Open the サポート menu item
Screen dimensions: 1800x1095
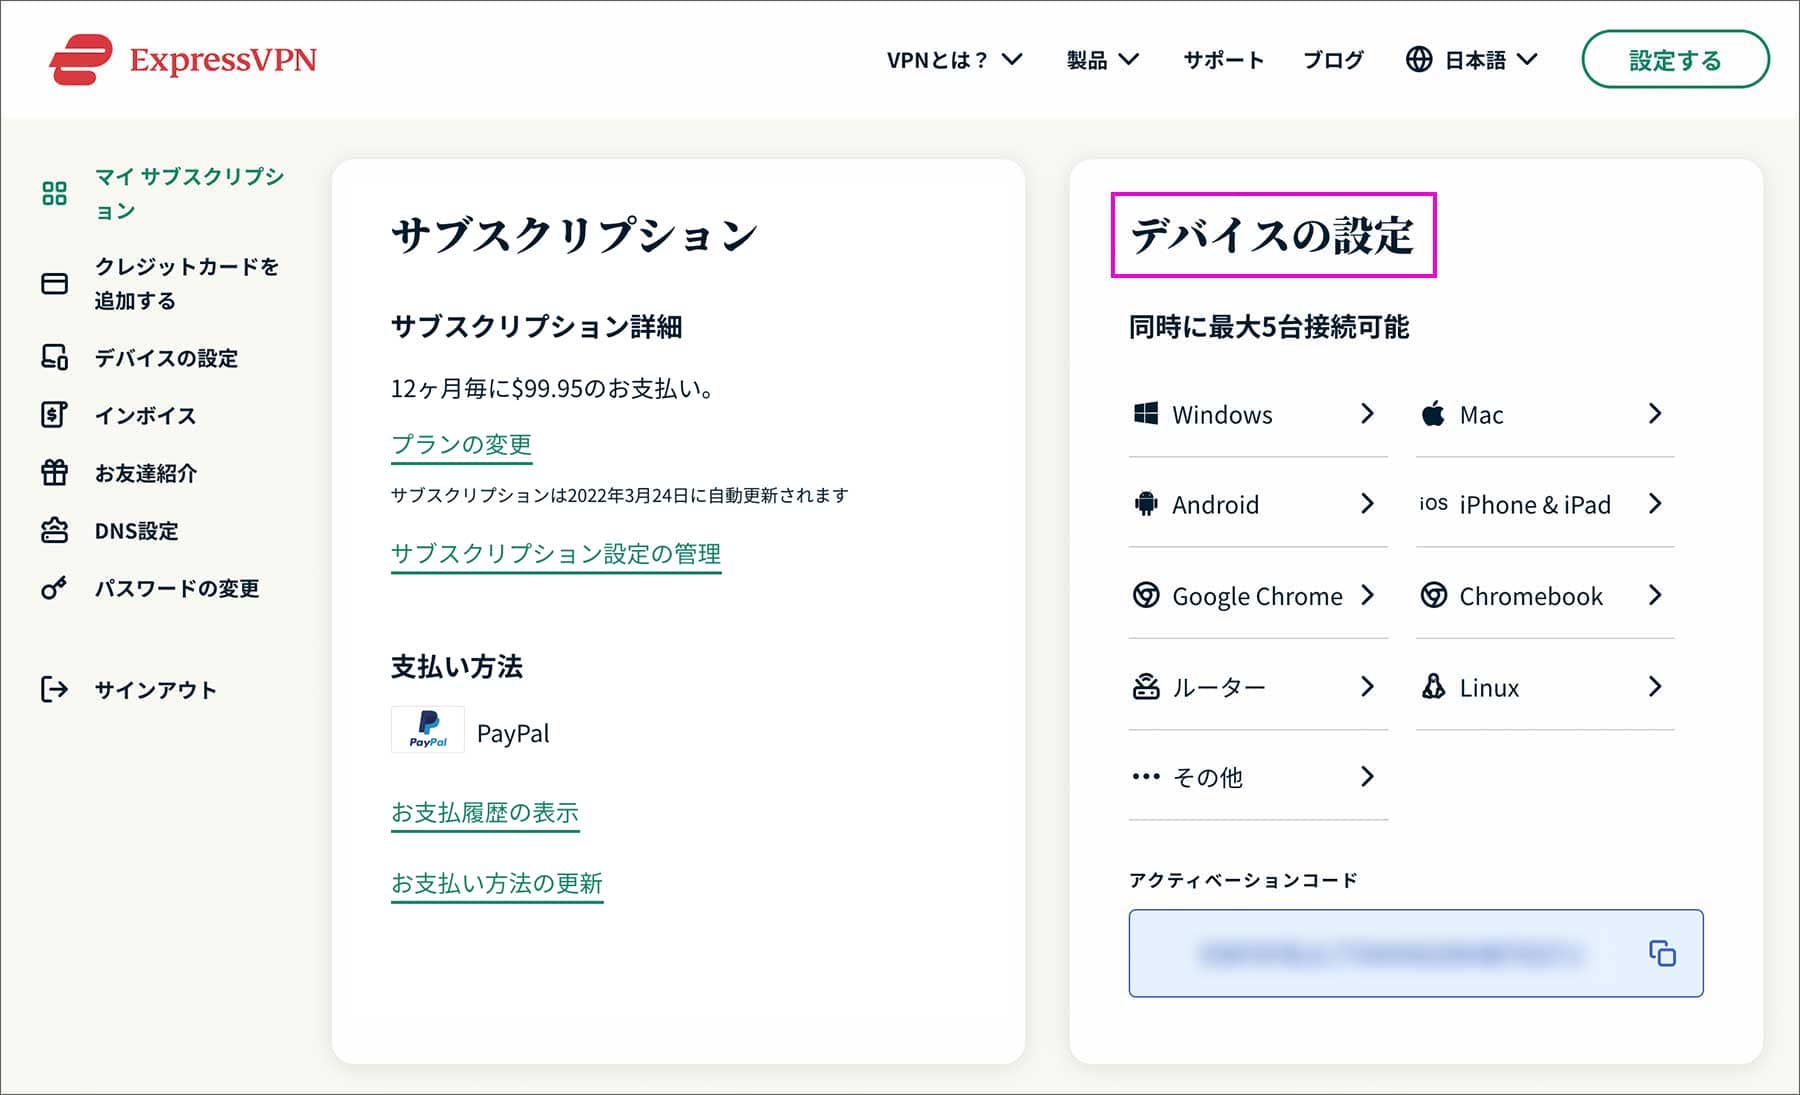coord(1223,60)
